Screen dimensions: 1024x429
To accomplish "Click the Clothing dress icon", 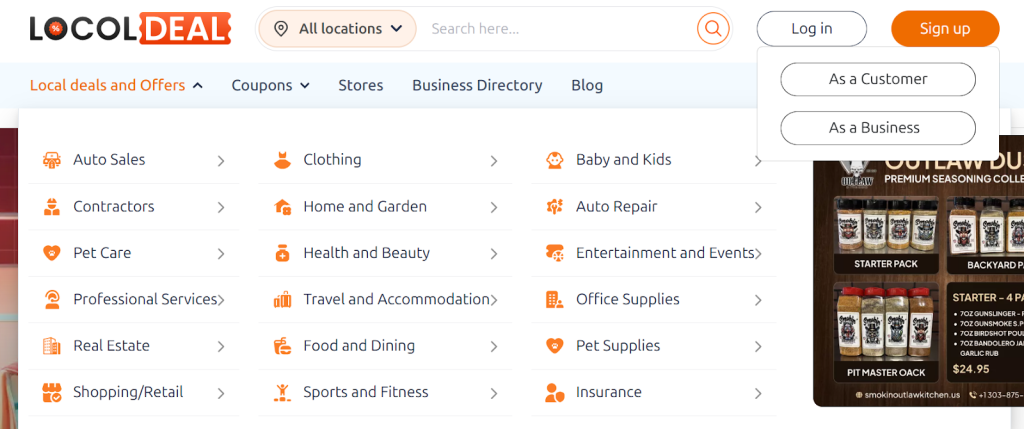I will pyautogui.click(x=282, y=160).
